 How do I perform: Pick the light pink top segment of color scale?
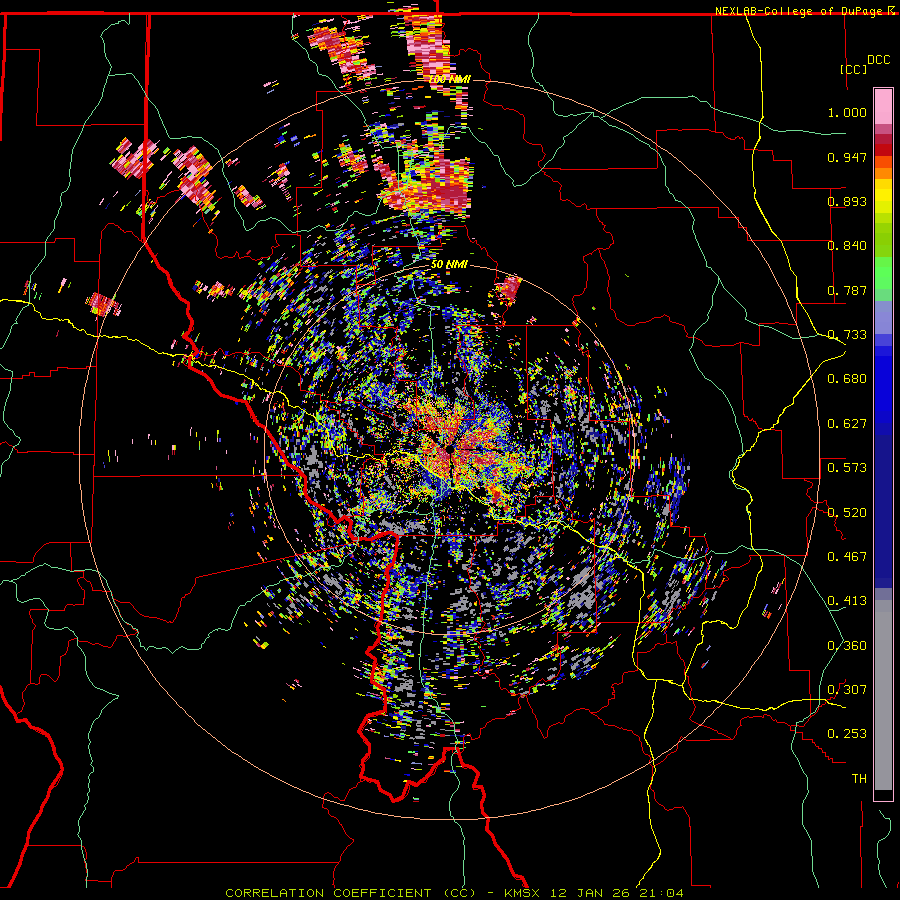pyautogui.click(x=883, y=107)
